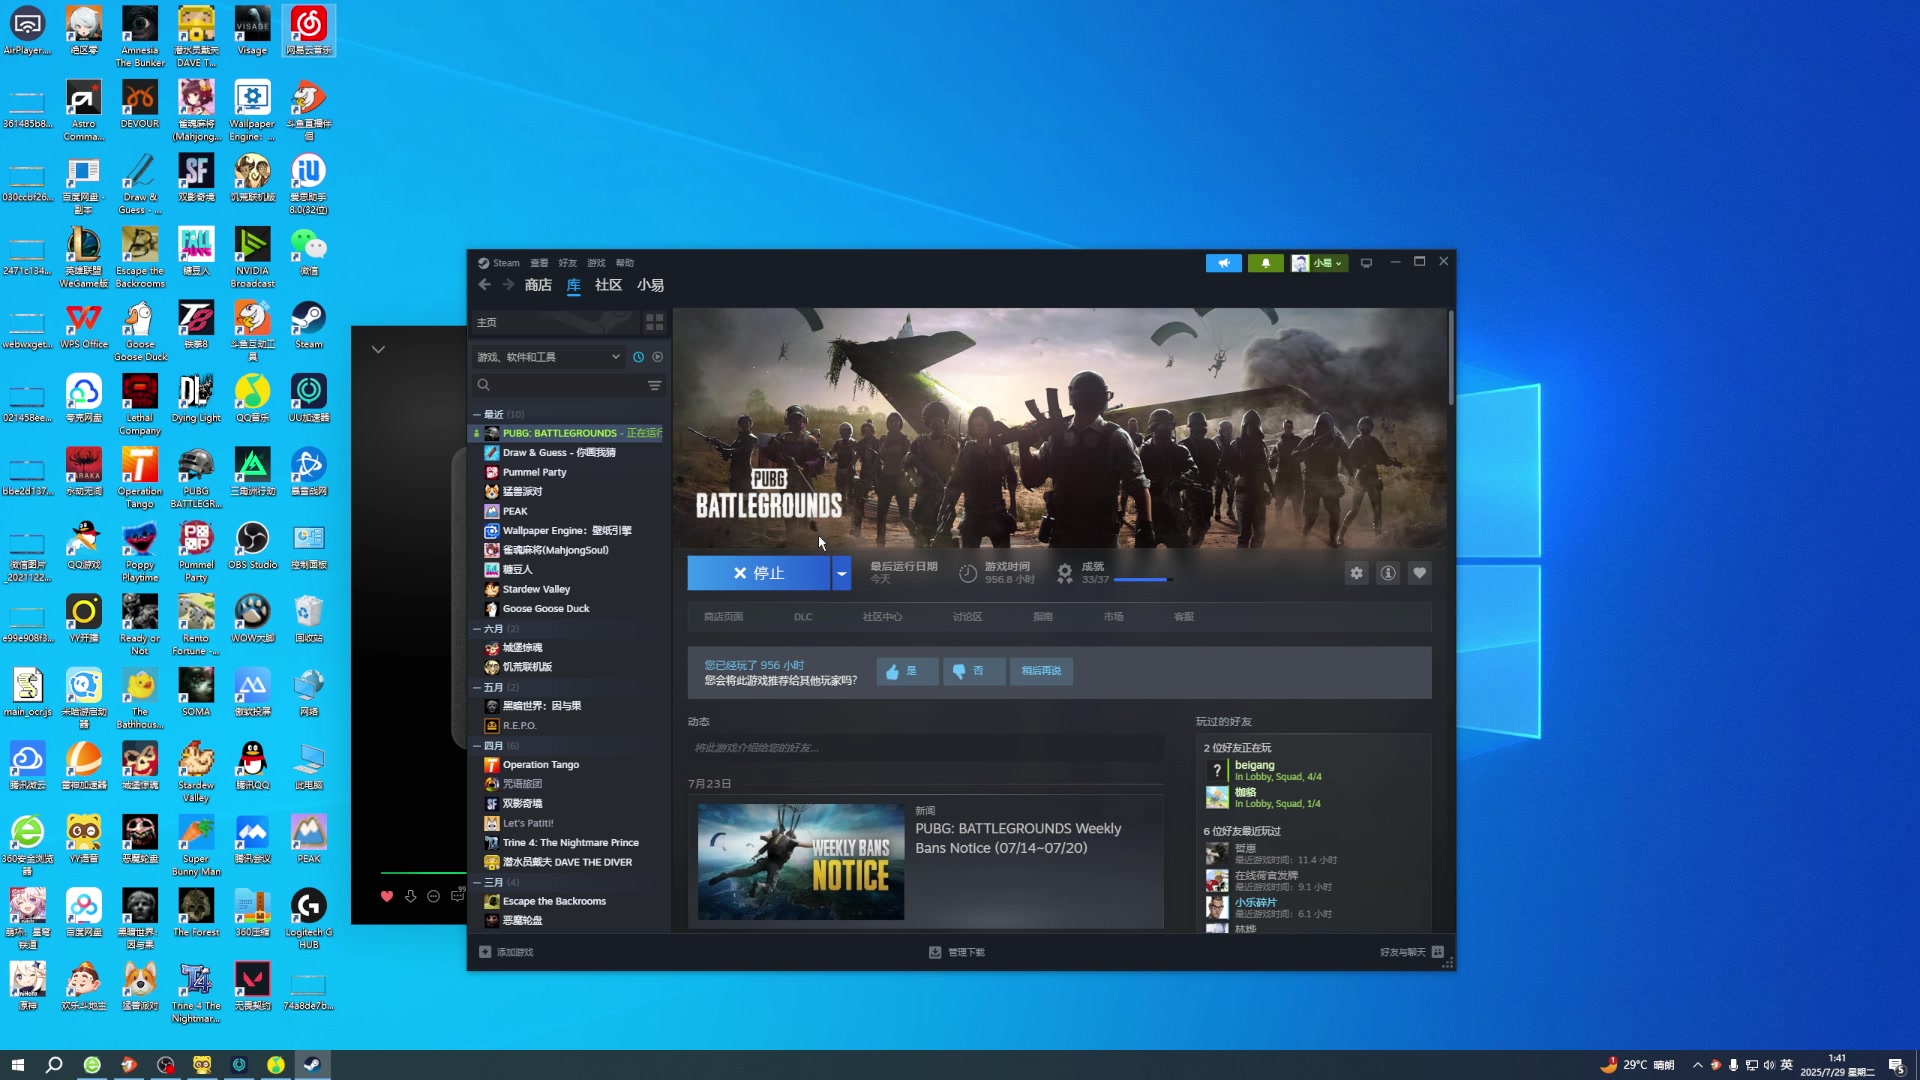Go to the 商店 tab
This screenshot has height=1080, width=1920.
(538, 285)
